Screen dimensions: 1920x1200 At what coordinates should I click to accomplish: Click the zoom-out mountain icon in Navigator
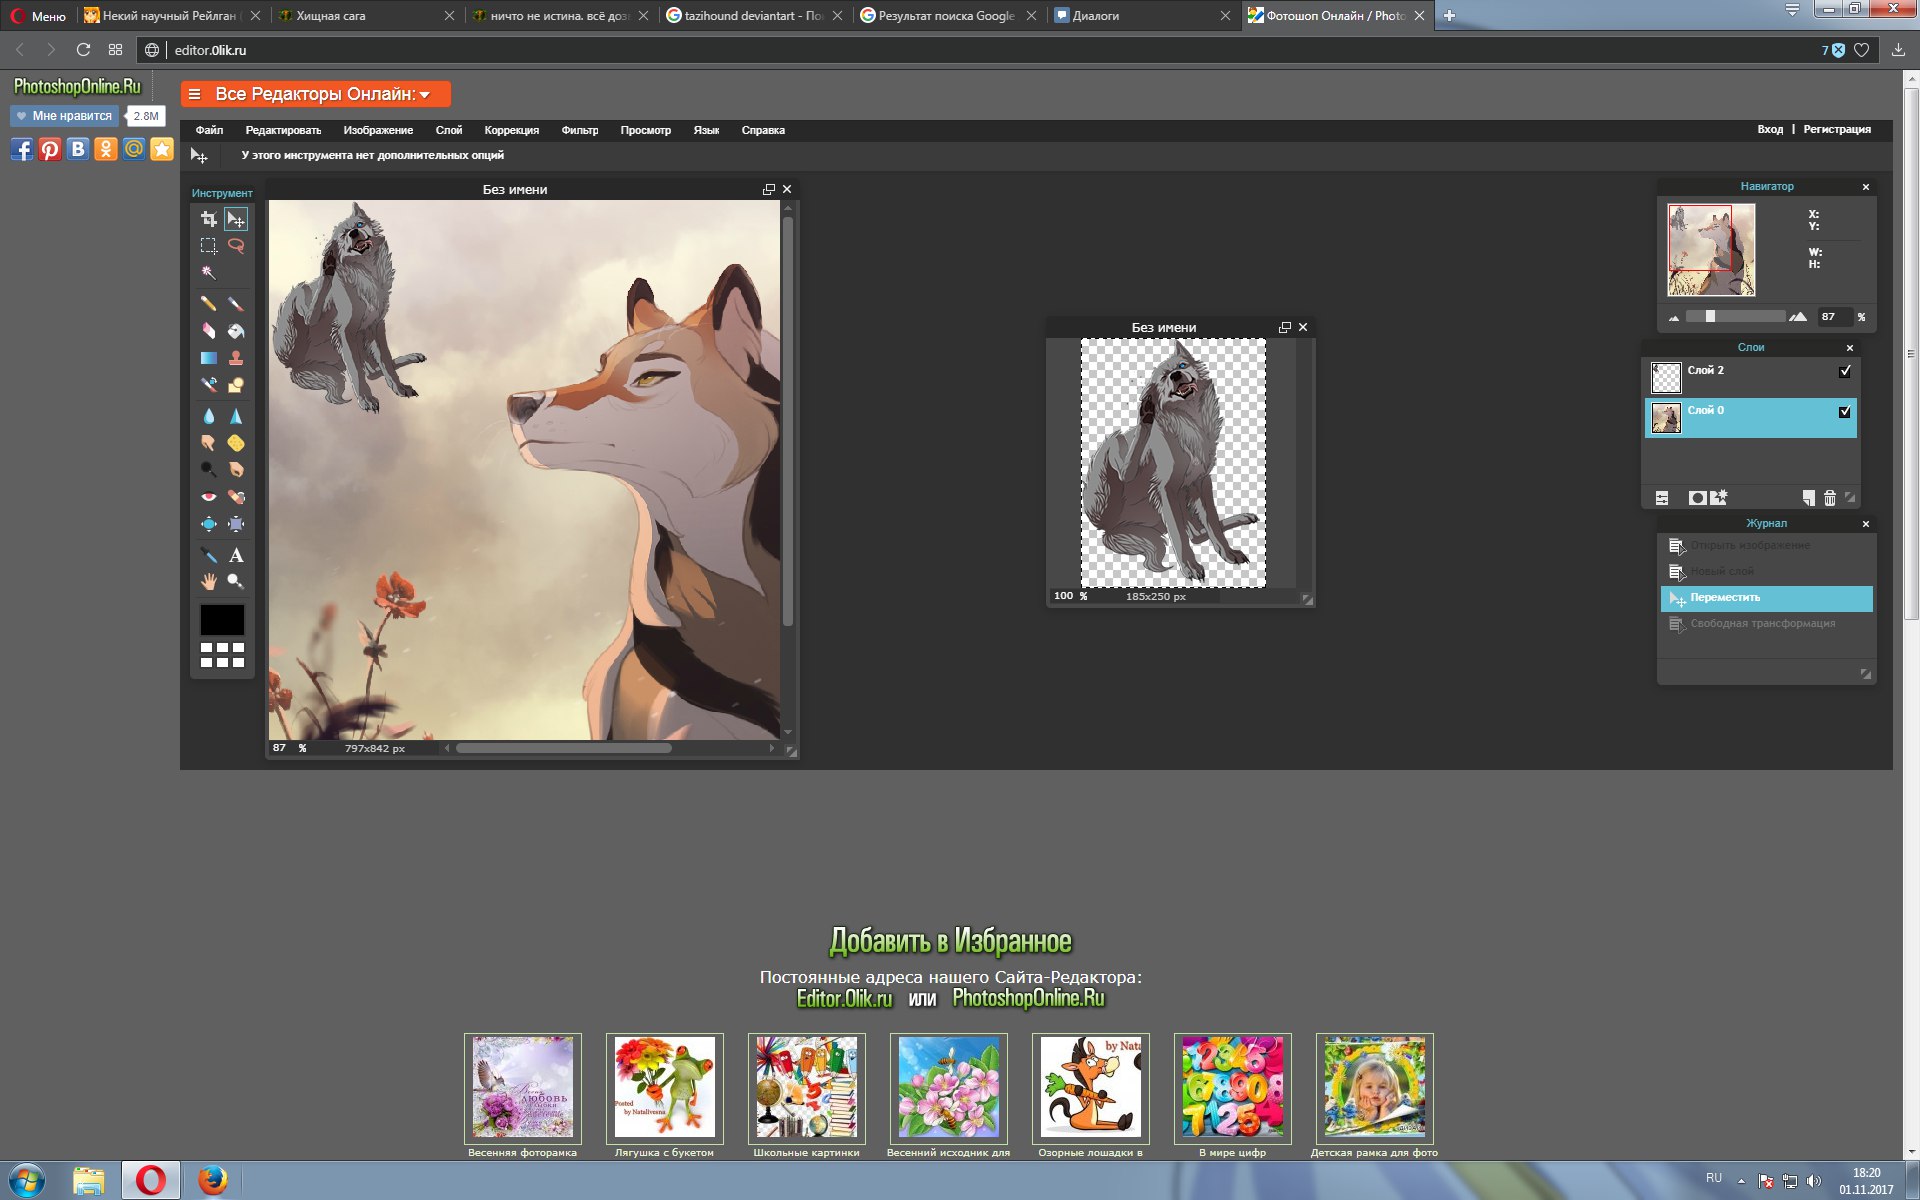1674,318
